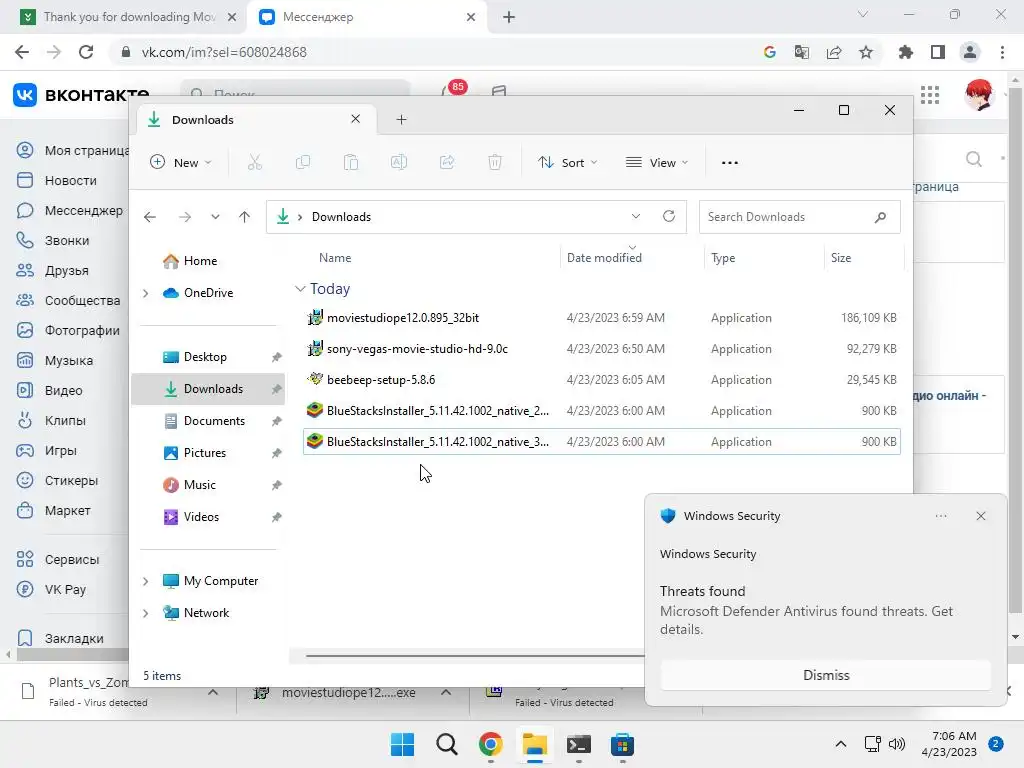Open a new Chrome tab
1024x768 pixels.
[509, 17]
